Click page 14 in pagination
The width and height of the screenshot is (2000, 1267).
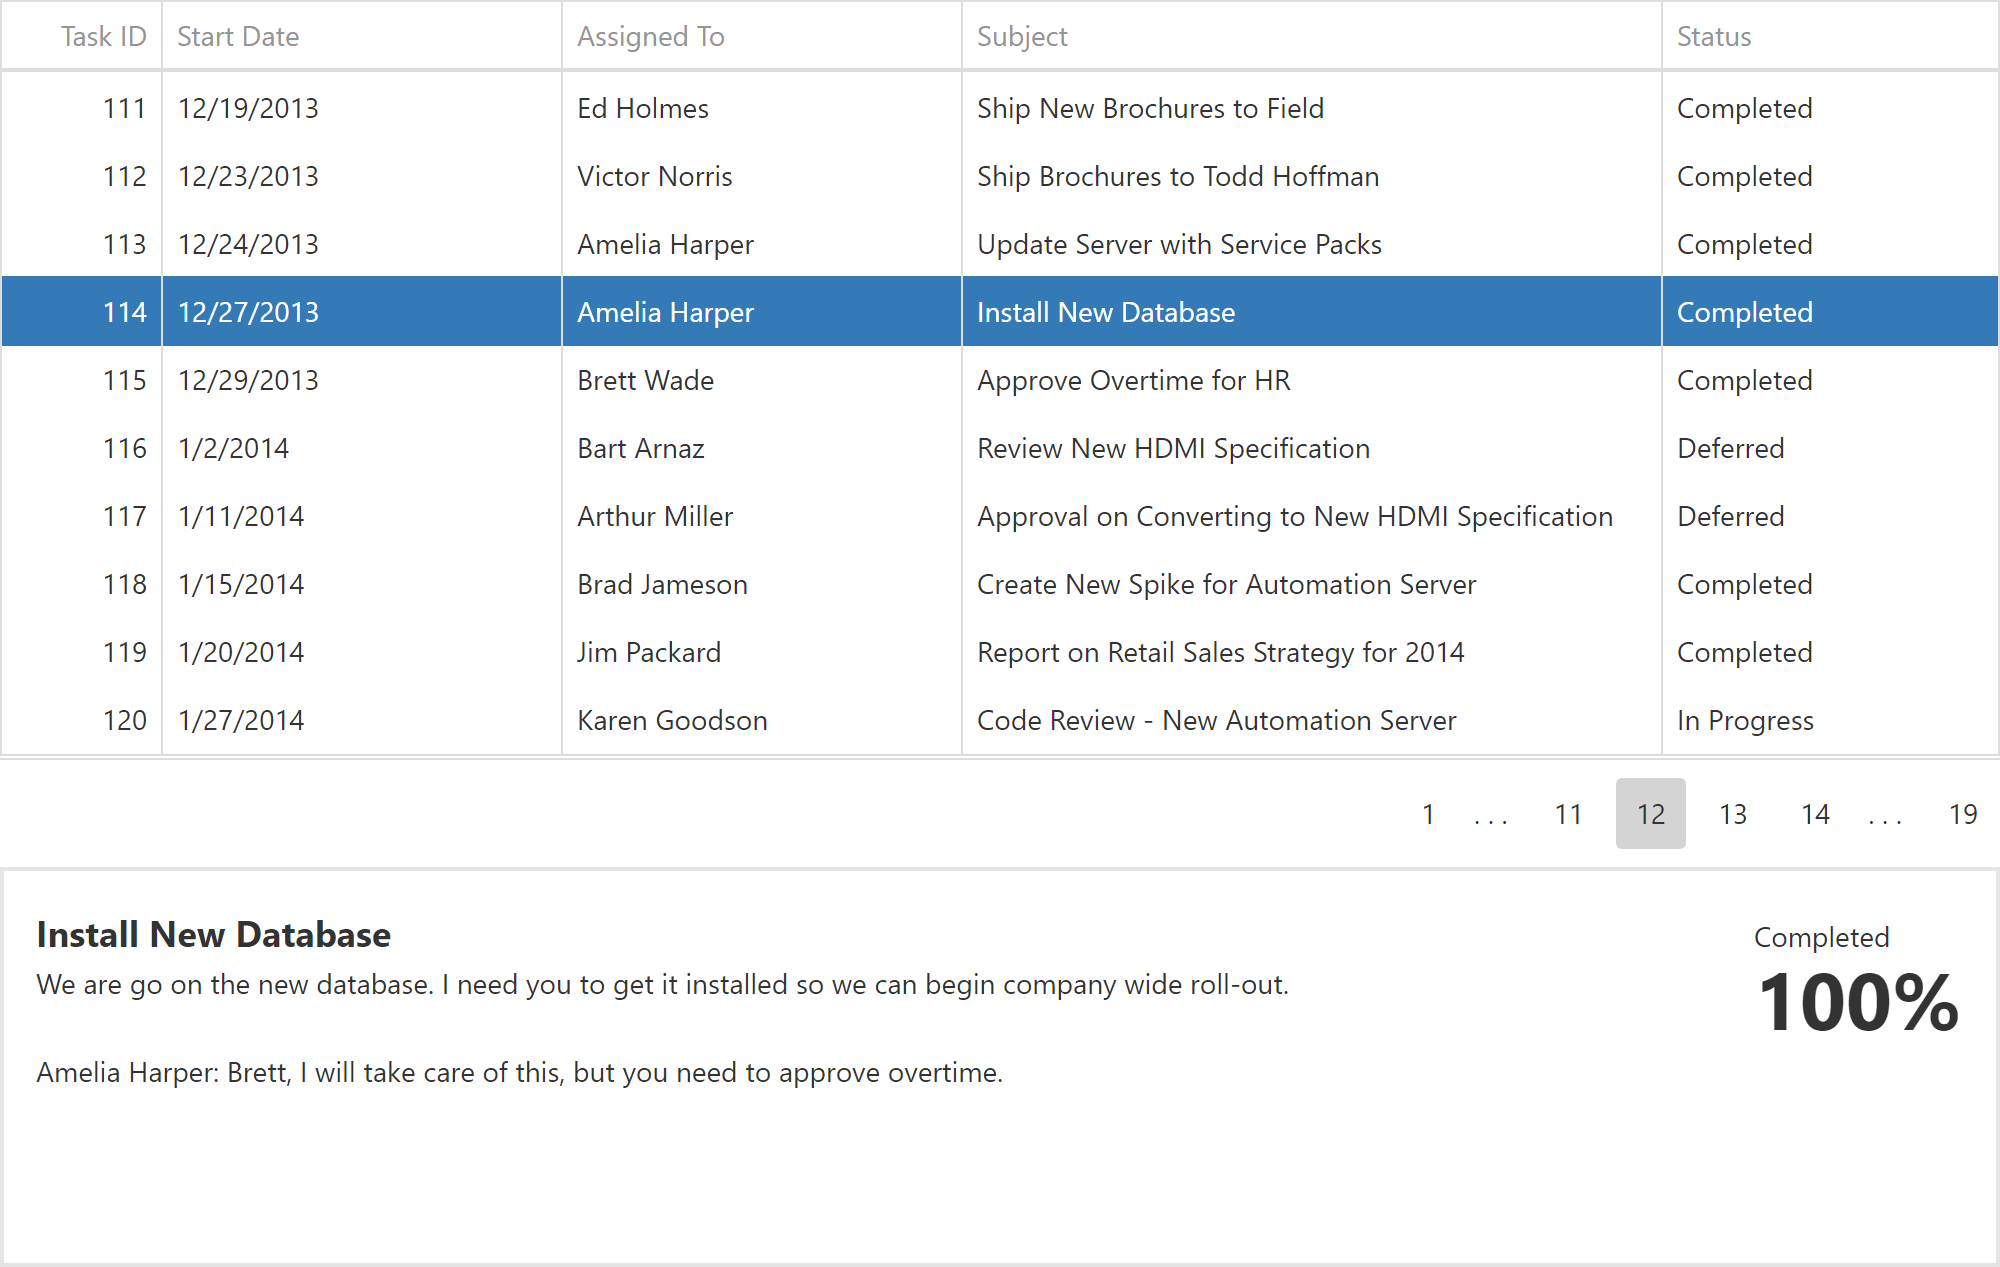coord(1815,814)
